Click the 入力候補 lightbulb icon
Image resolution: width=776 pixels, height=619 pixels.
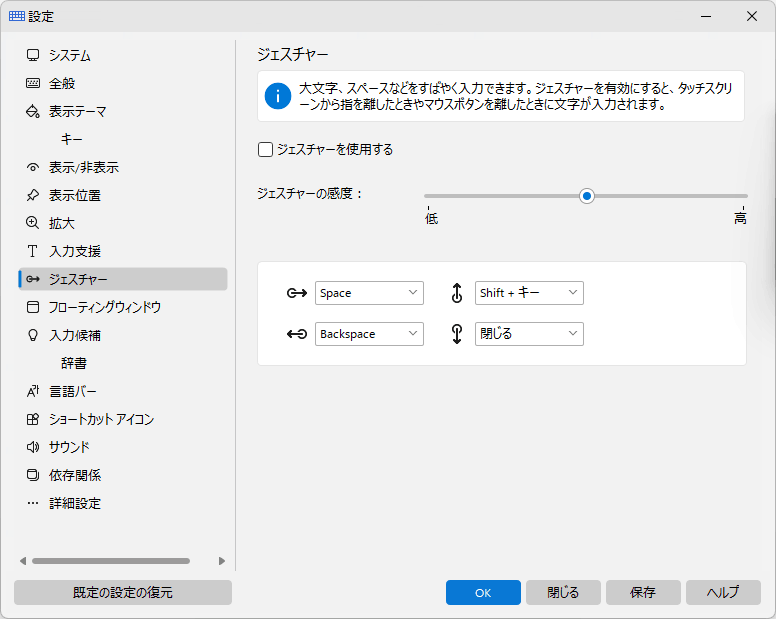(33, 335)
